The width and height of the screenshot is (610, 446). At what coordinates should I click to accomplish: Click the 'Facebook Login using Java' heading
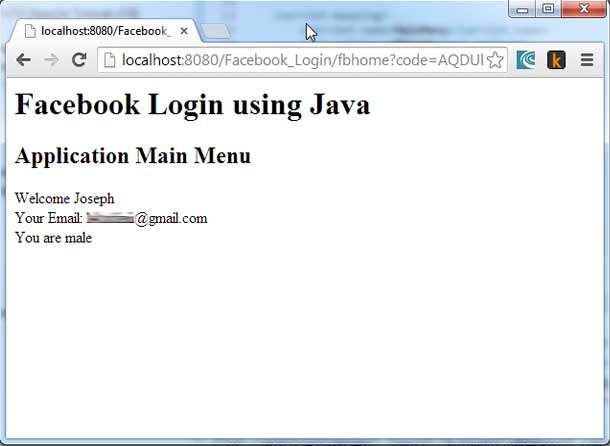pyautogui.click(x=193, y=105)
